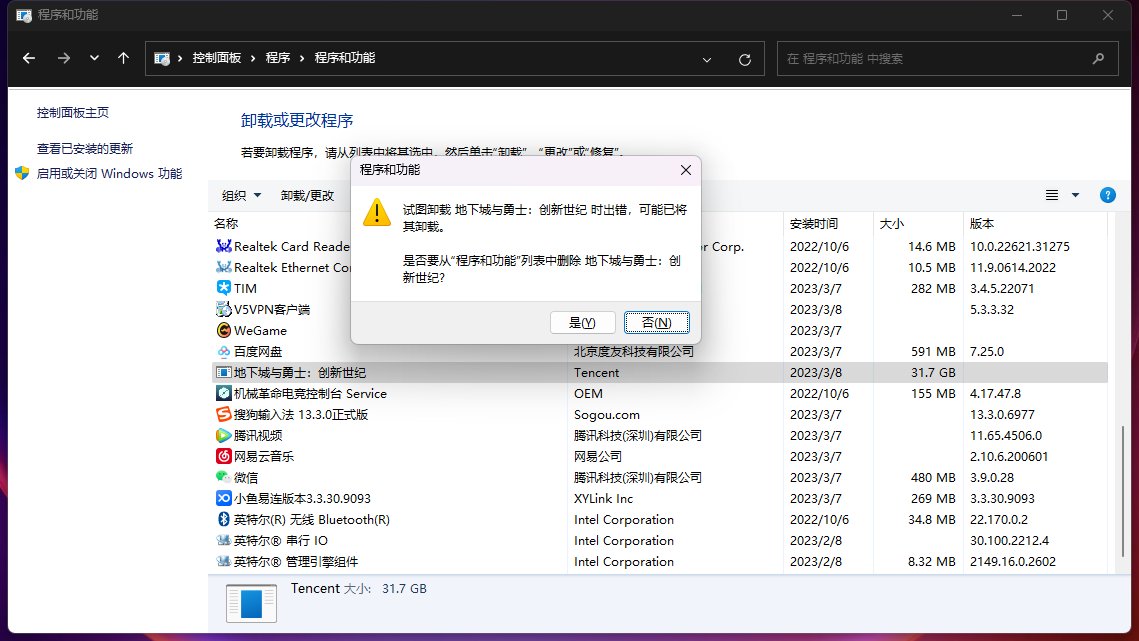Click the 程序和功能 breadcrumb
The width and height of the screenshot is (1139, 641).
(344, 58)
